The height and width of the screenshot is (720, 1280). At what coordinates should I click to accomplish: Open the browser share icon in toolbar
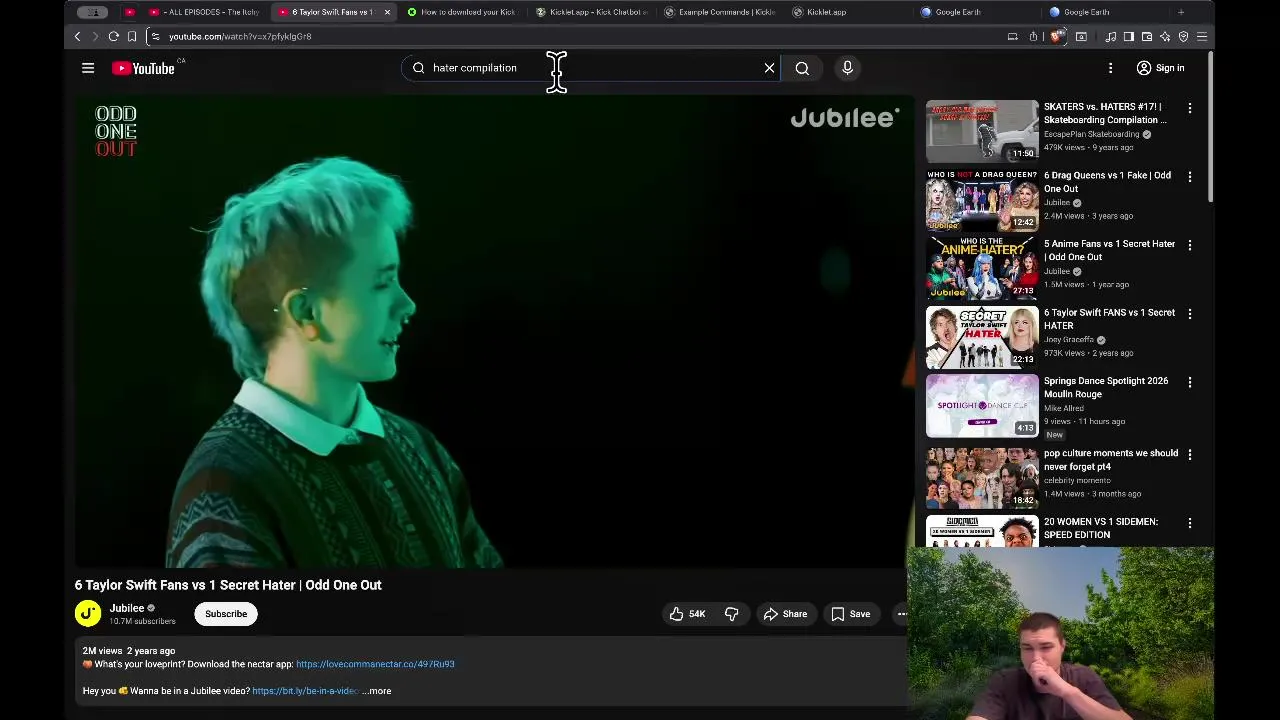pos(1033,36)
